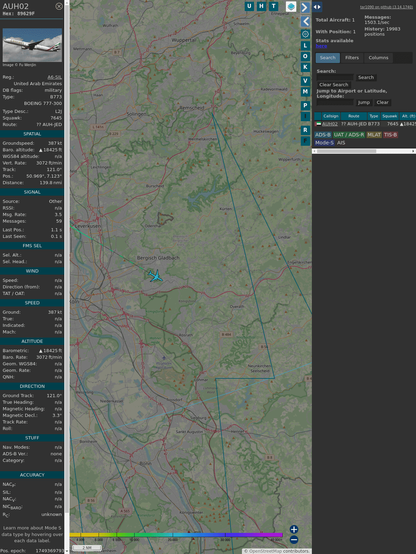The height and width of the screenshot is (554, 416).
Task: Switch to the Columns tab
Action: click(x=378, y=58)
